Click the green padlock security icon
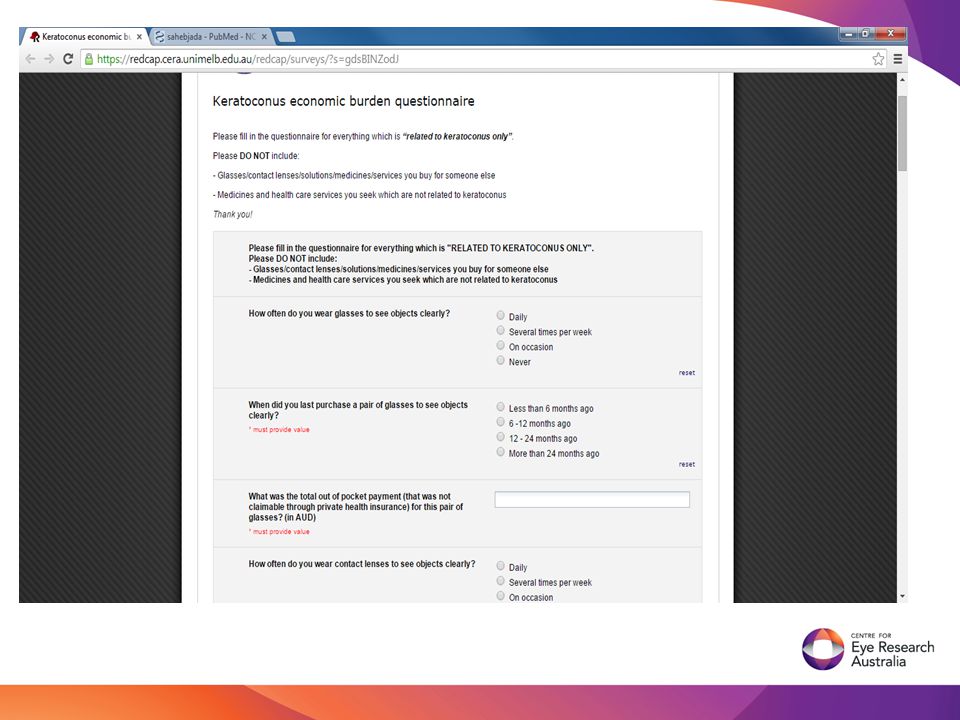This screenshot has height=720, width=960. [89, 59]
